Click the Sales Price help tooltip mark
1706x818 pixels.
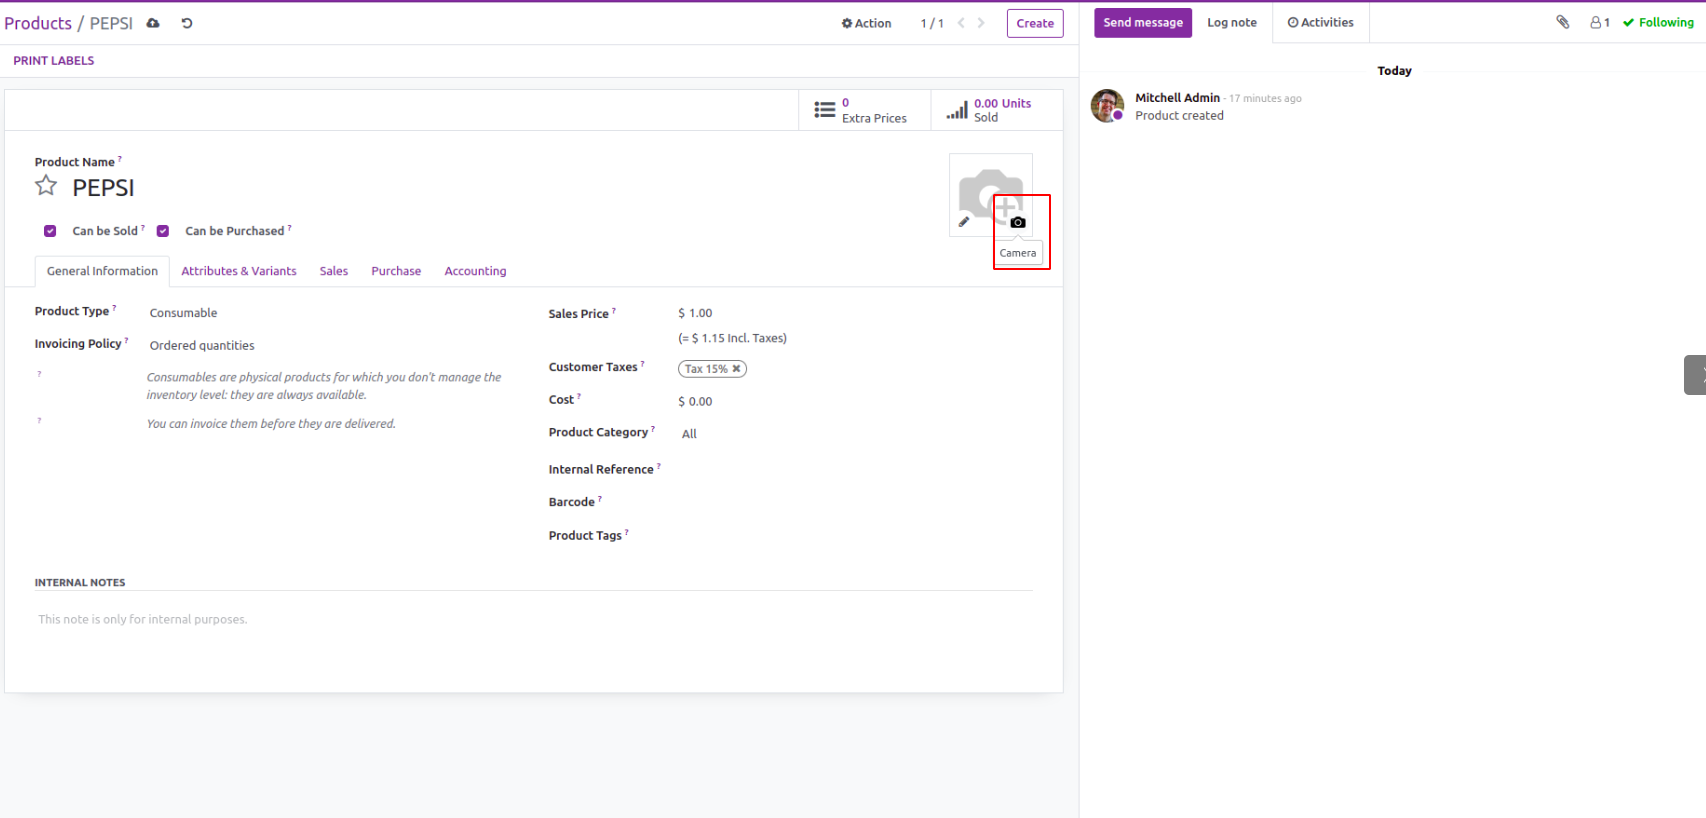(614, 310)
